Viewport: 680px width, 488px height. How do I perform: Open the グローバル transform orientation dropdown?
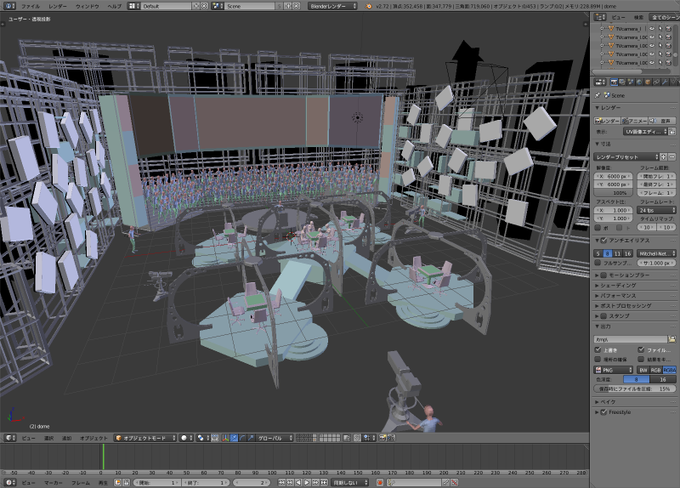[x=273, y=438]
